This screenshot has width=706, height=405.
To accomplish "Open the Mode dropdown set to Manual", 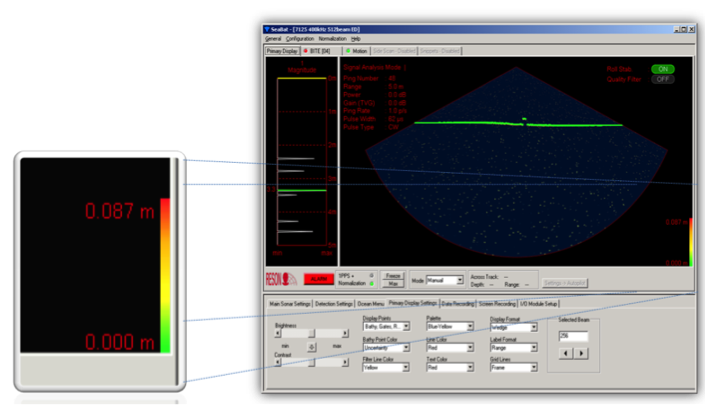I will (x=444, y=281).
